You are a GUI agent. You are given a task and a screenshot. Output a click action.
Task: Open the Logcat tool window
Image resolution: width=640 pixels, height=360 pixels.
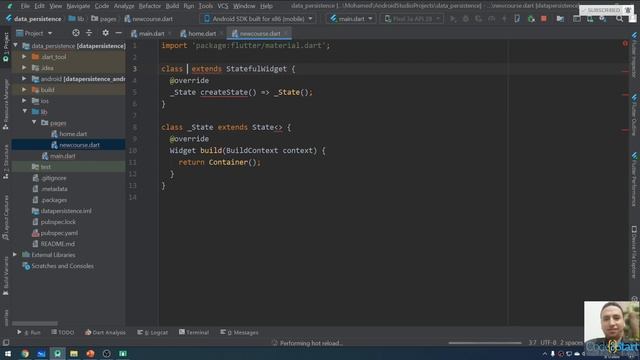153,333
